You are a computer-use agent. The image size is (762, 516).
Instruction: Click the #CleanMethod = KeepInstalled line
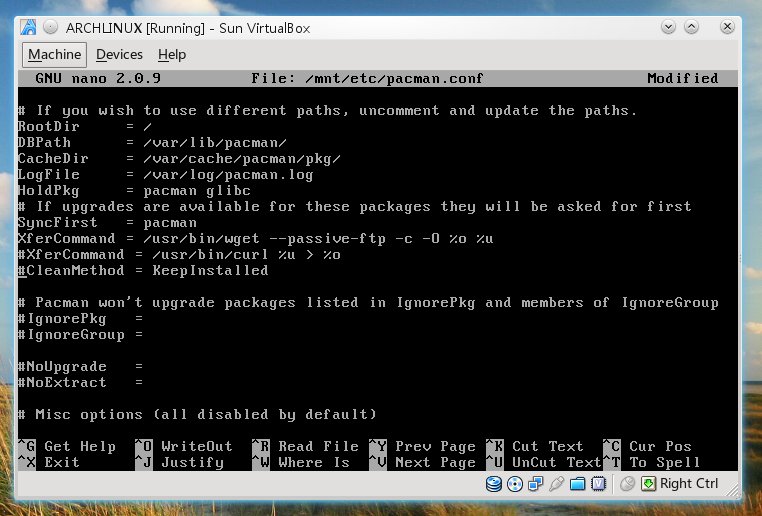pos(143,271)
